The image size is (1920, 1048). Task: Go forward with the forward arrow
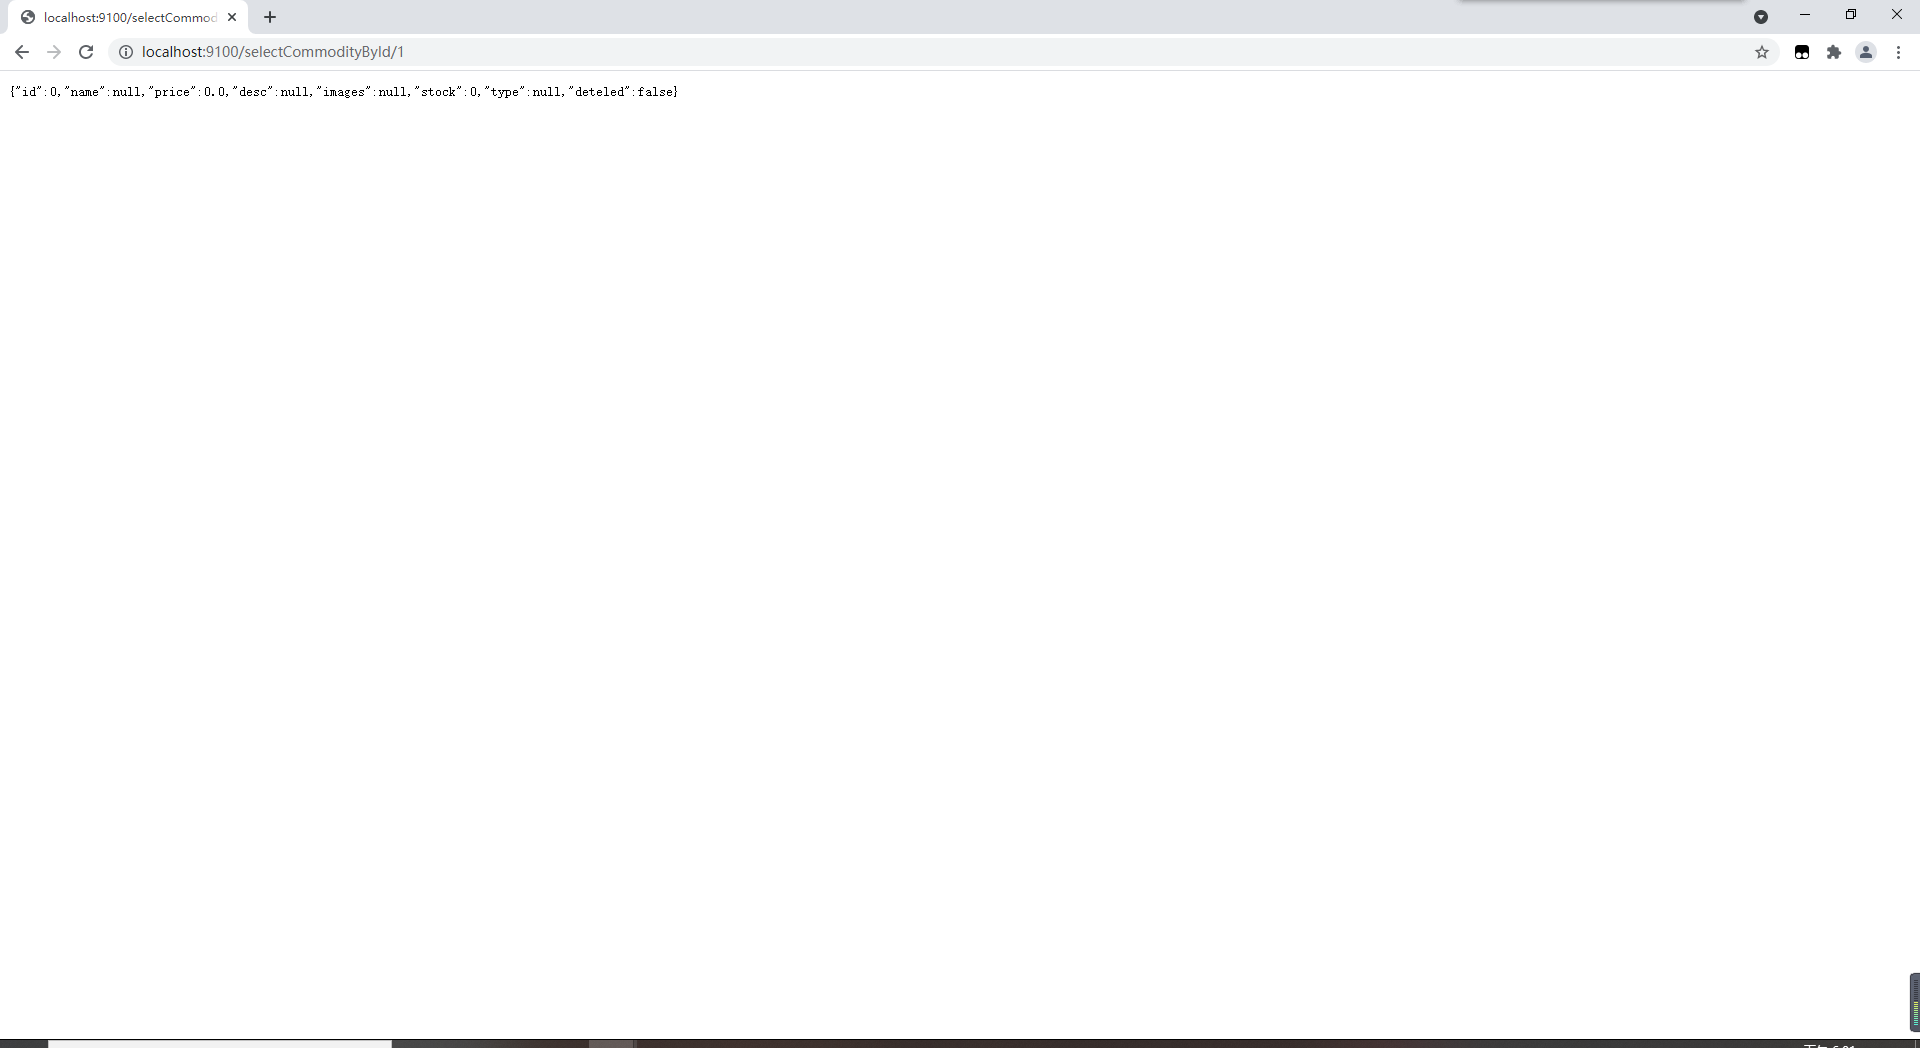coord(54,52)
